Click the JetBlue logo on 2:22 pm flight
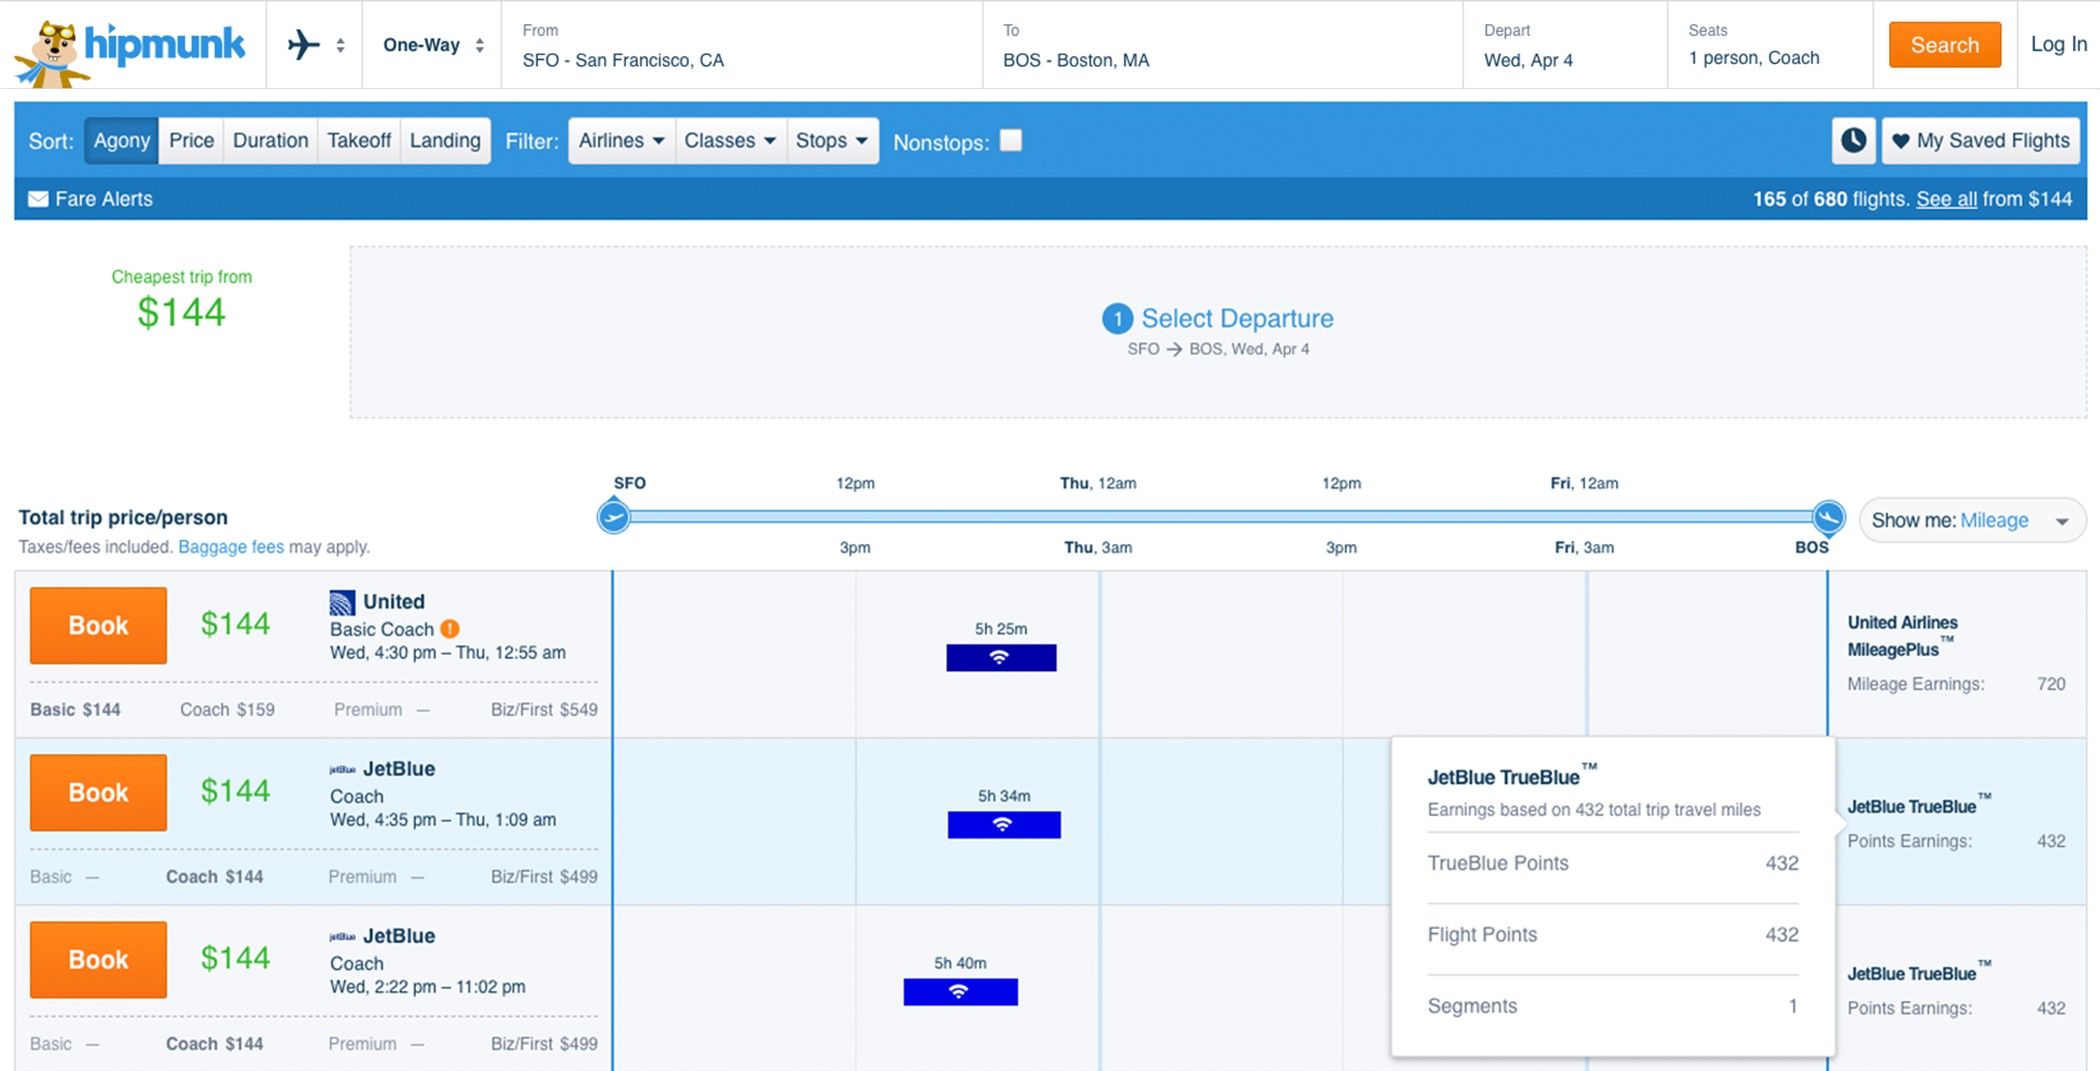2100x1071 pixels. point(342,937)
